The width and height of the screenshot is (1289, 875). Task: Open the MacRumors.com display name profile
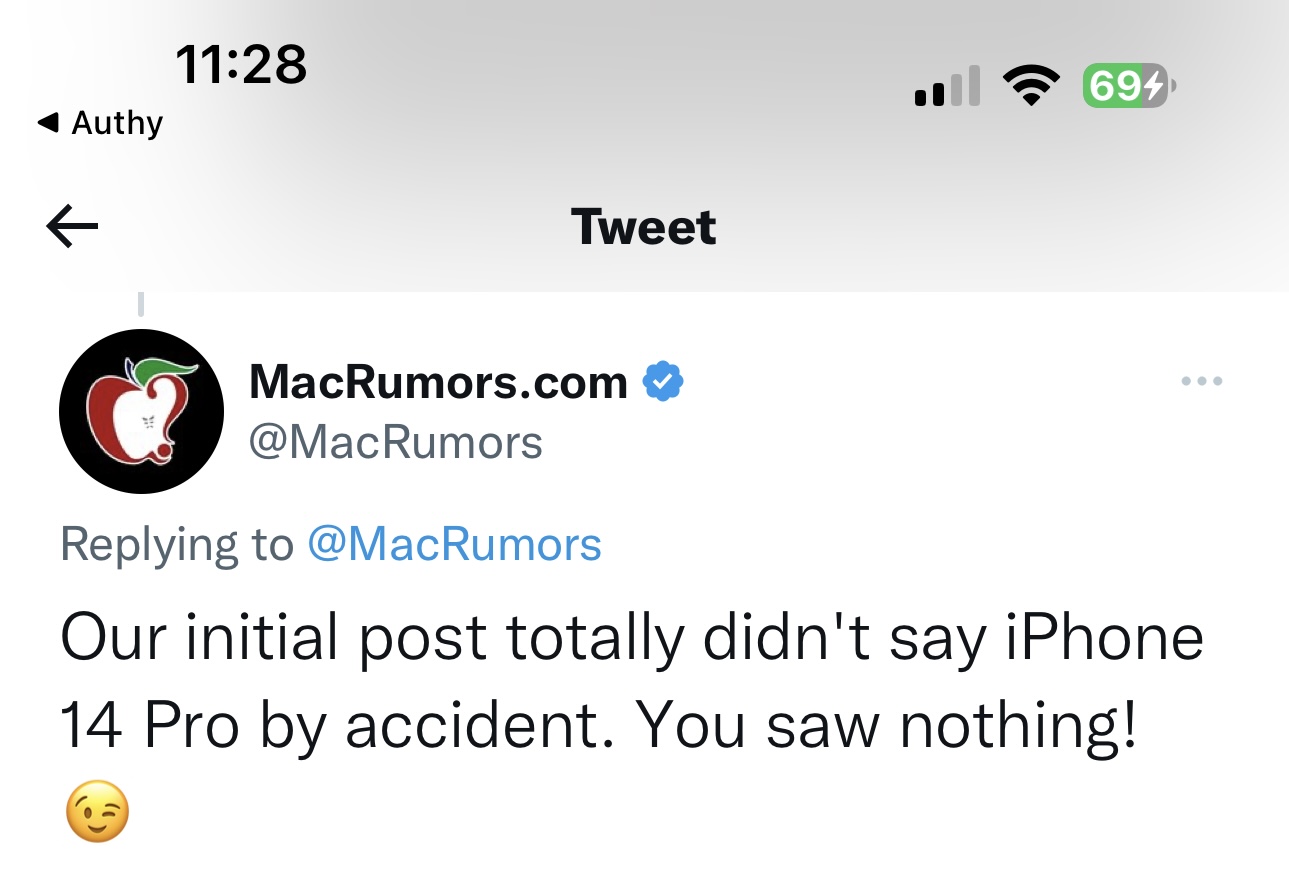click(438, 381)
